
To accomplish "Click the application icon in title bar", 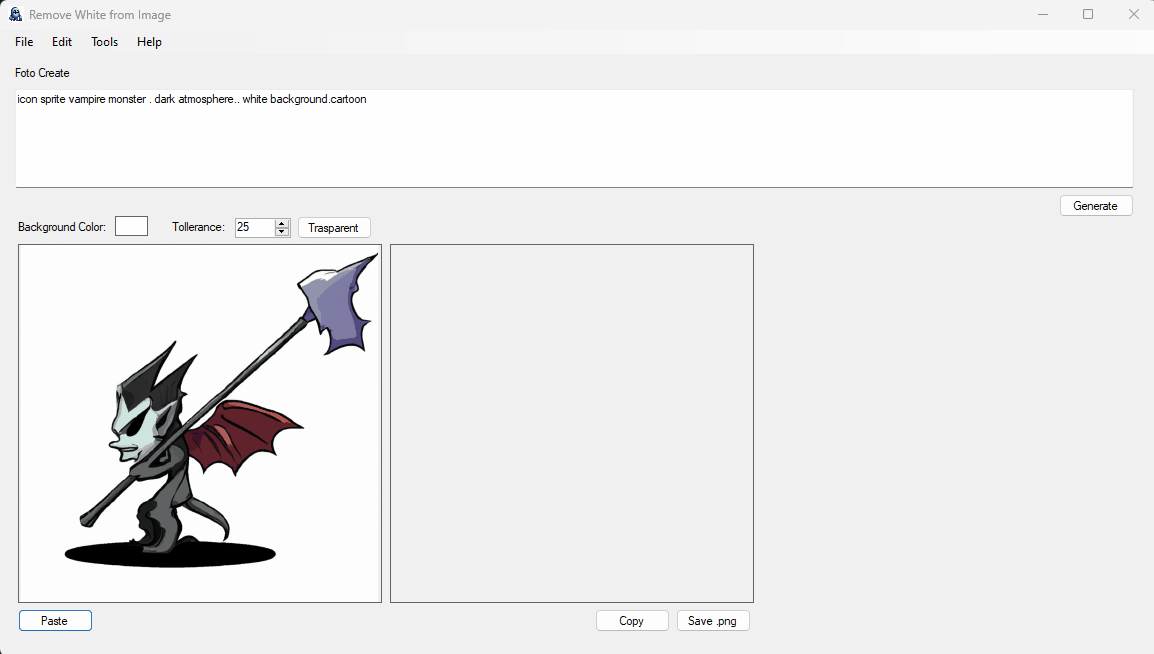I will (15, 15).
